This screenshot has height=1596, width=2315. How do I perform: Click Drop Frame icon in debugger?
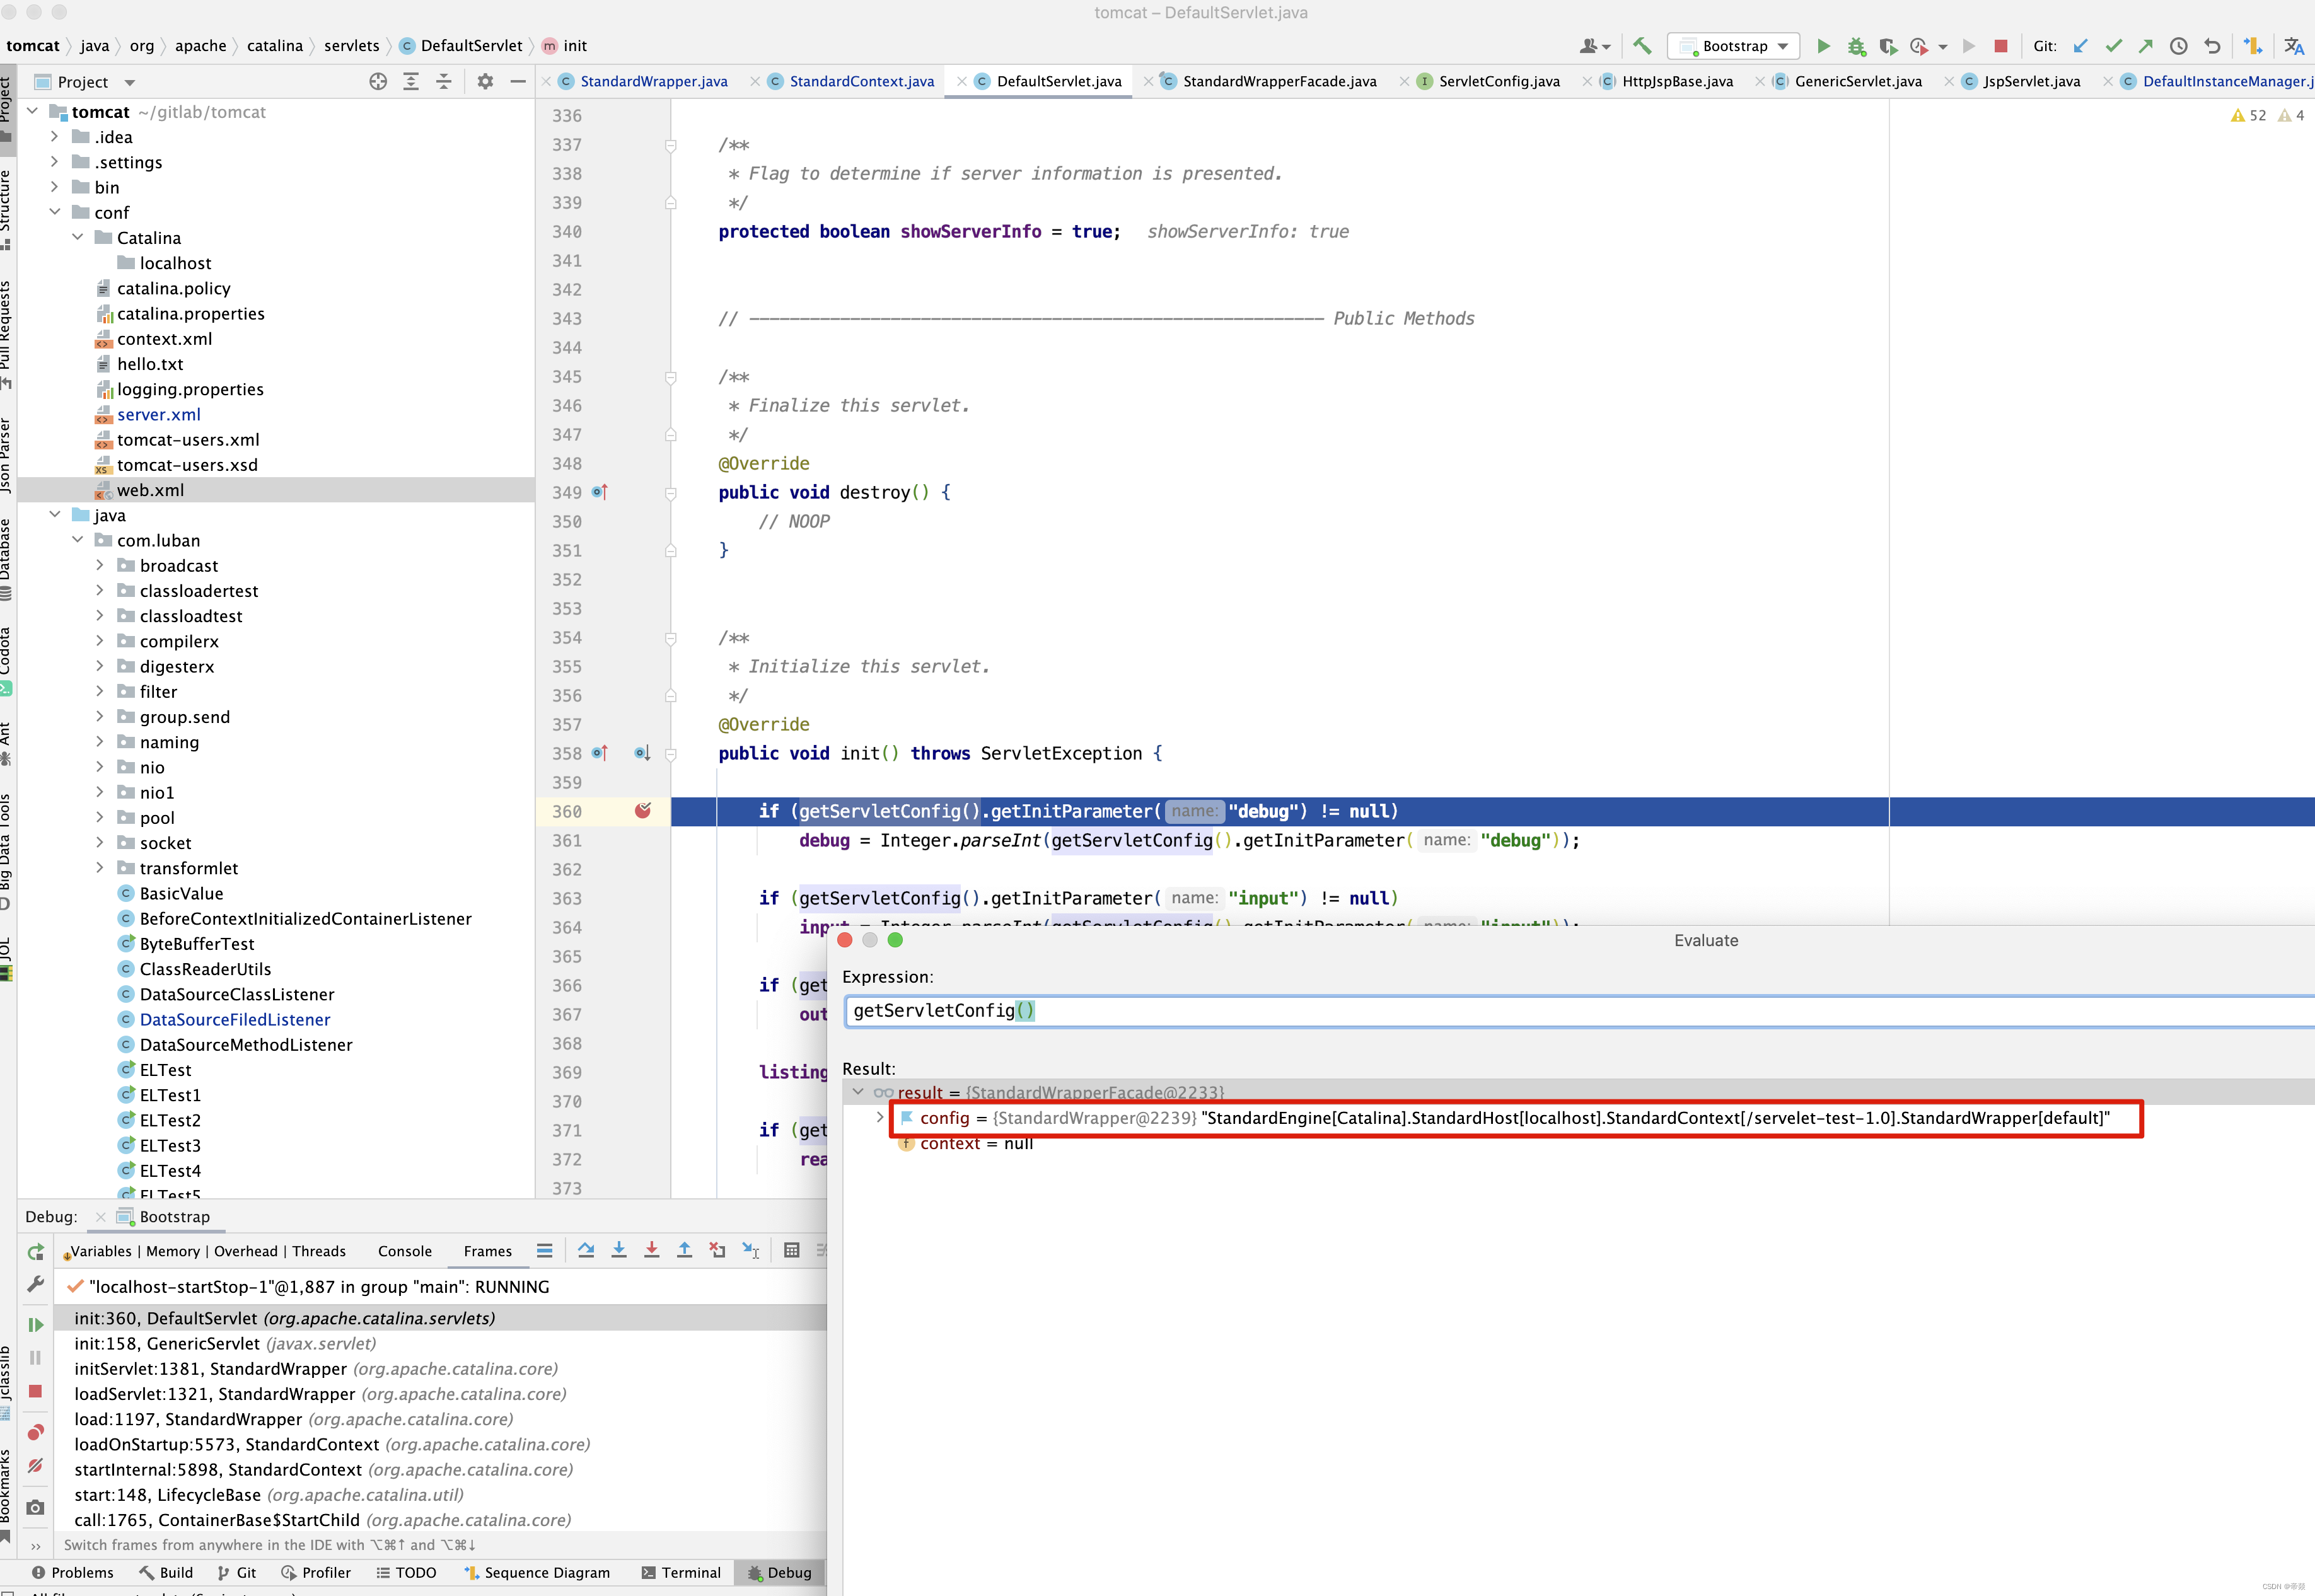pyautogui.click(x=717, y=1250)
